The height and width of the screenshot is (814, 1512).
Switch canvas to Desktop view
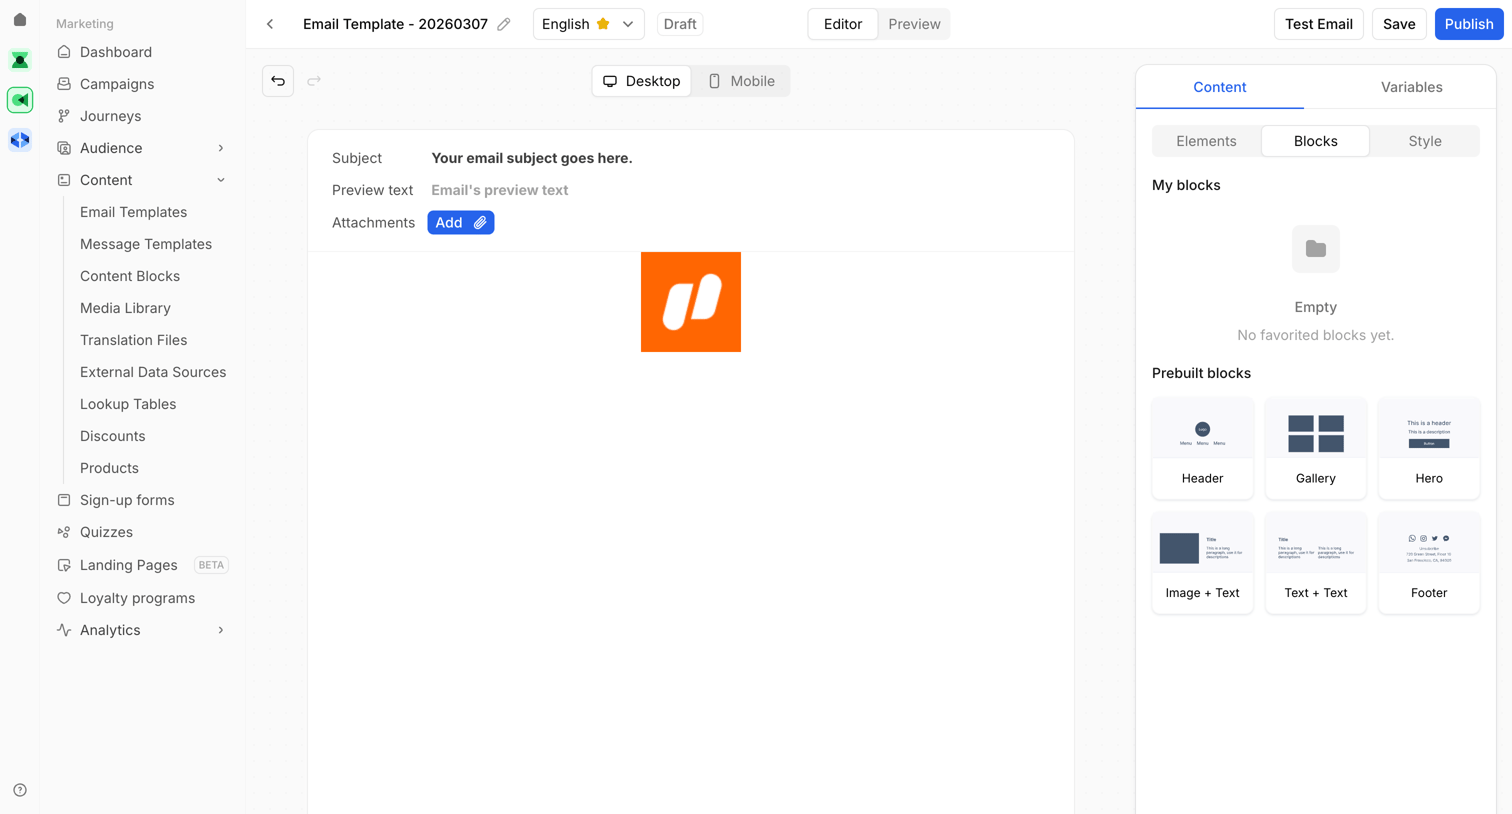coord(641,81)
